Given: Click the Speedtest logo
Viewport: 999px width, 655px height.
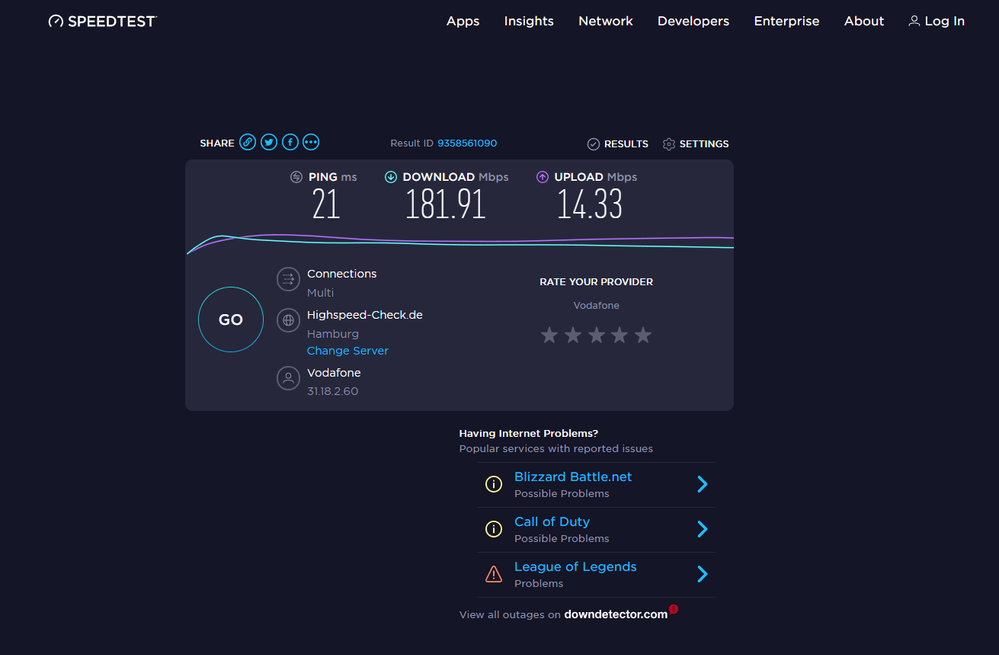Looking at the screenshot, I should click(103, 21).
